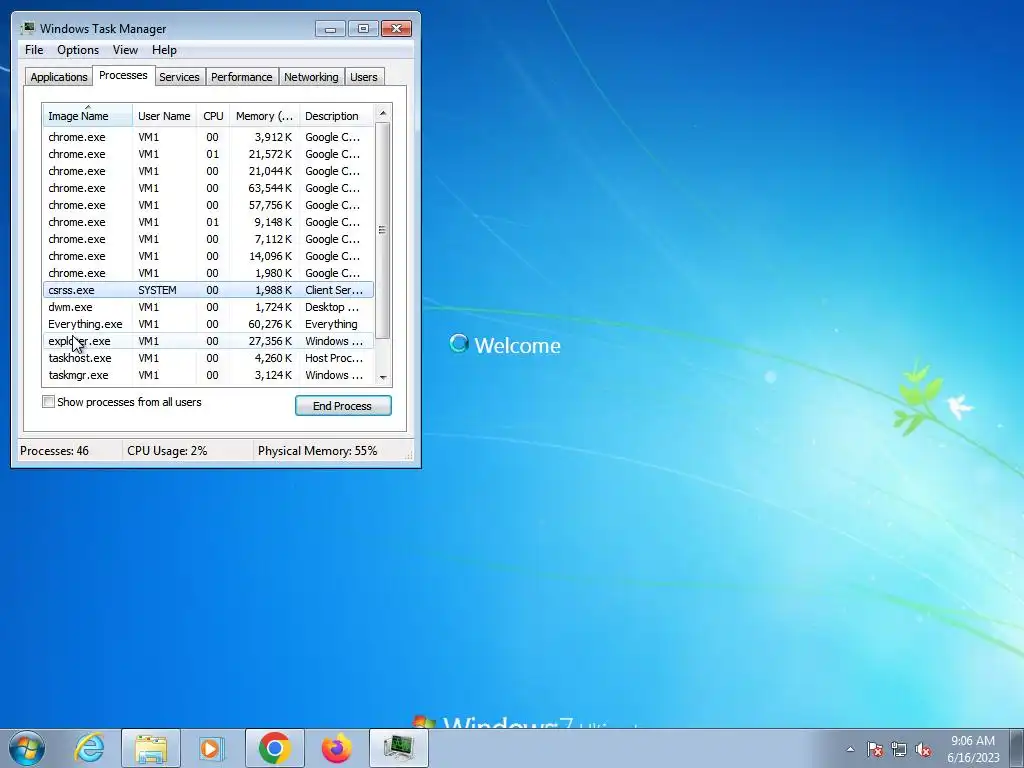Select the Everything.exe process
The image size is (1024, 768).
click(x=208, y=324)
